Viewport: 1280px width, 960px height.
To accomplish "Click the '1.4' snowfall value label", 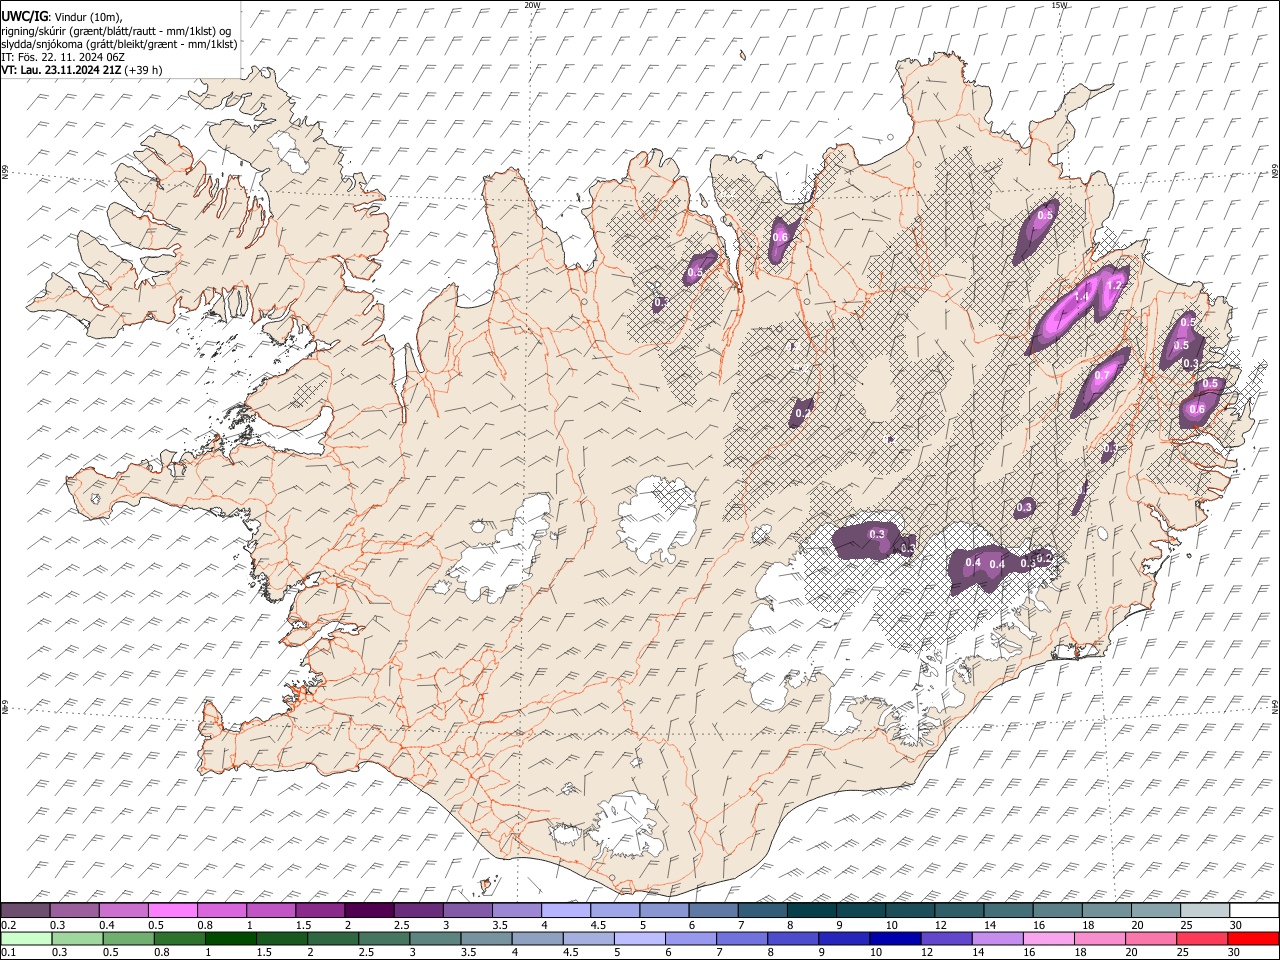I will [x=1081, y=297].
